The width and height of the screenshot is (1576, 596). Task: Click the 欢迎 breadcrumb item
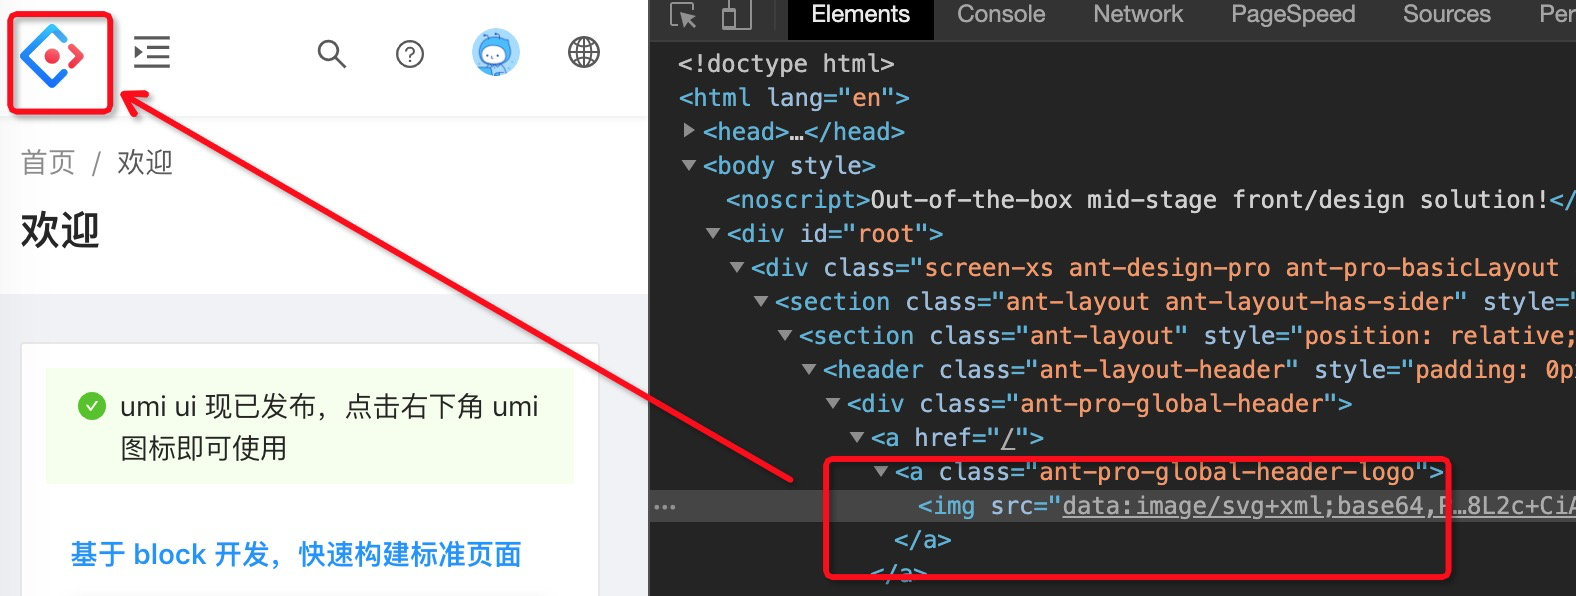(145, 162)
